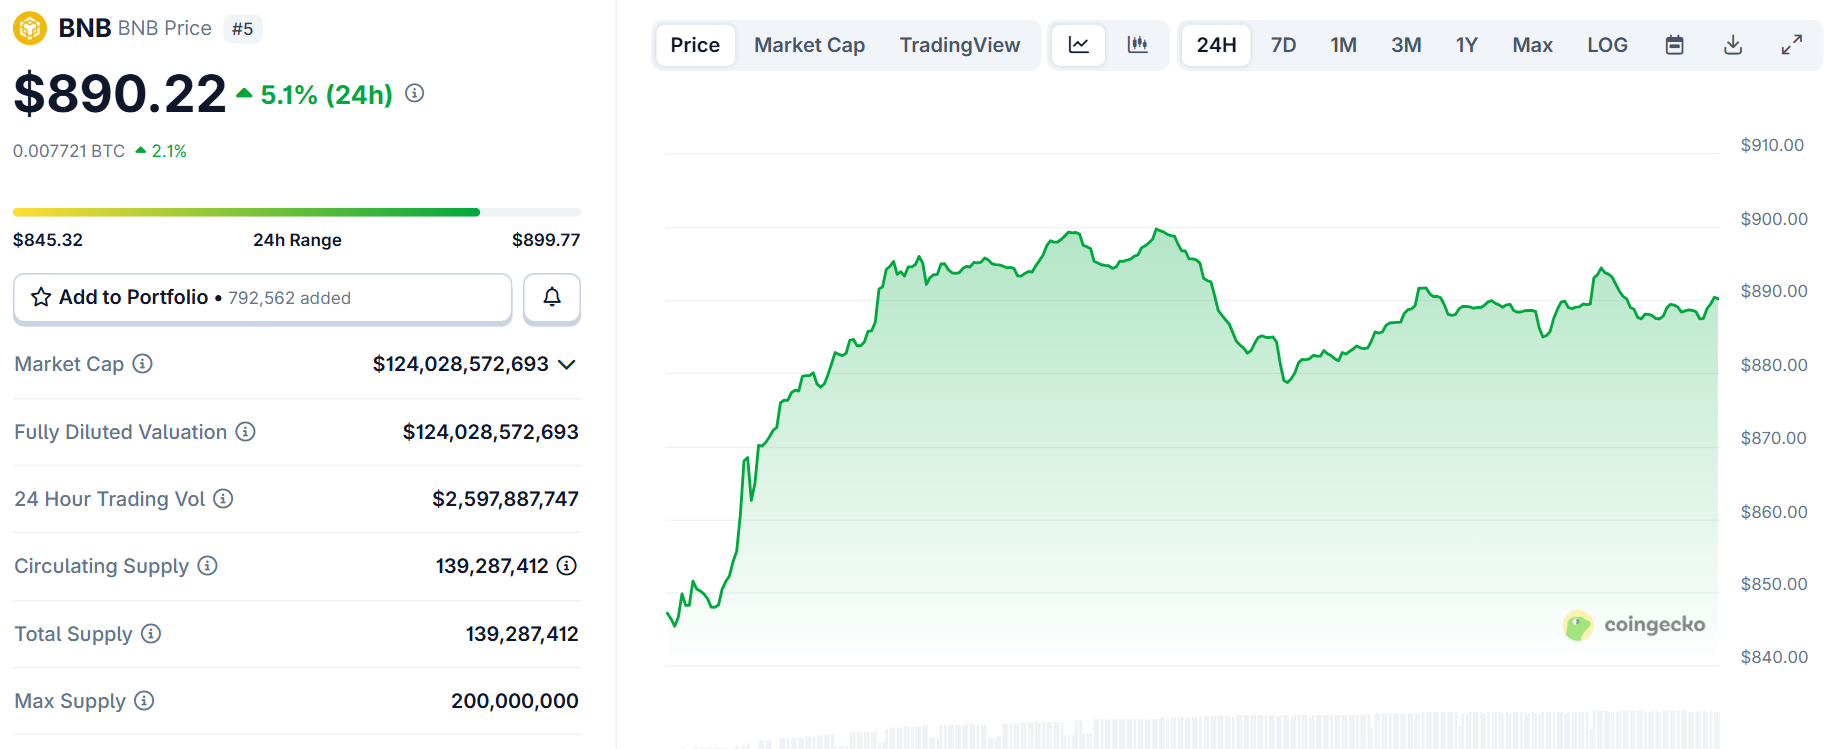The image size is (1825, 749).
Task: Click the price alert bell icon
Action: pos(552,297)
